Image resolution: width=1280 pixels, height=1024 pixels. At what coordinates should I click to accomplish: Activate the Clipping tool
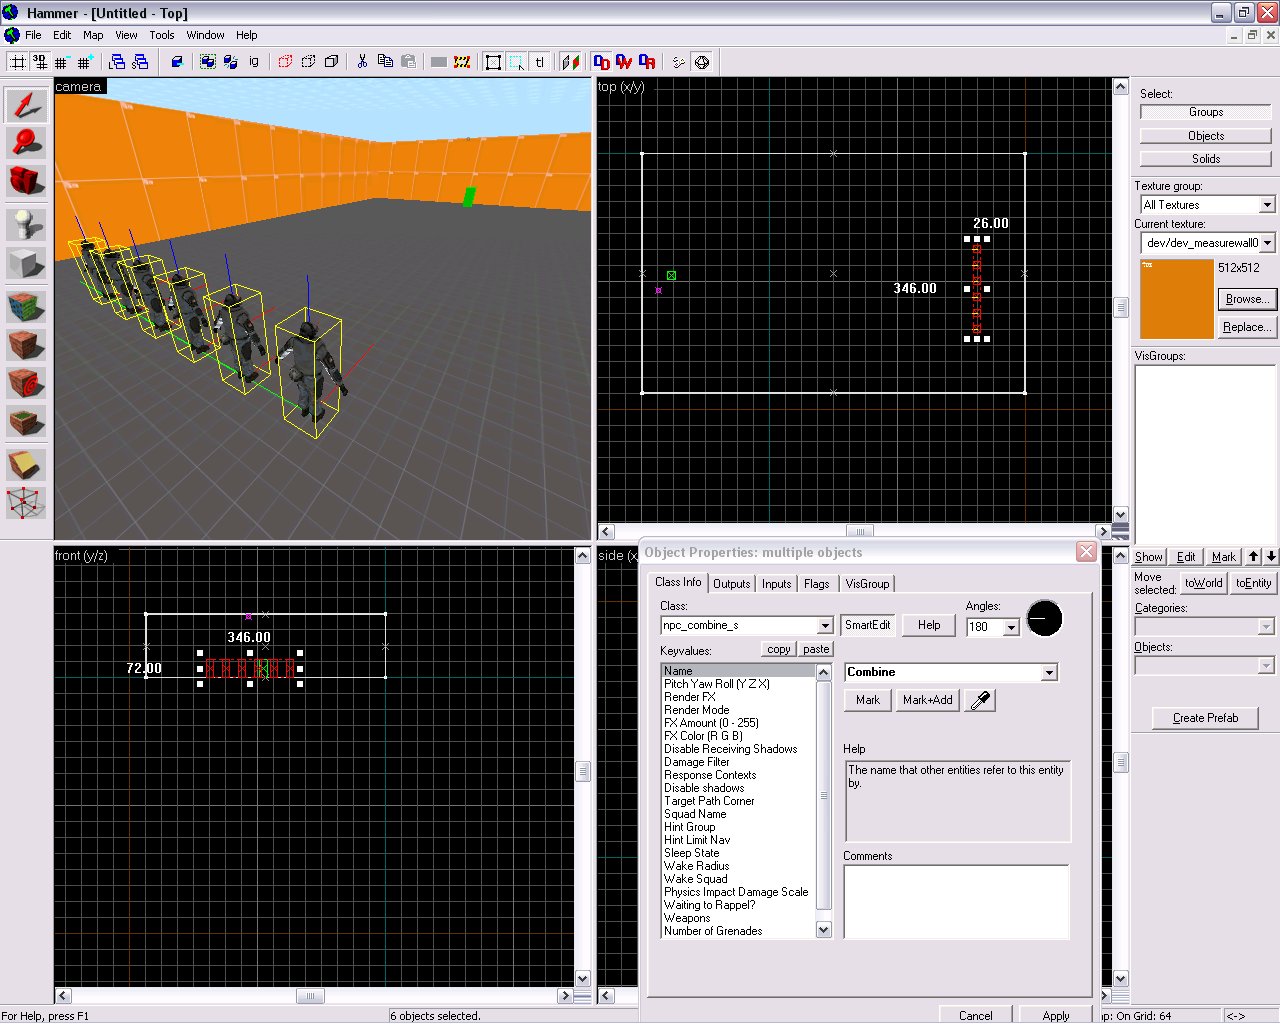(26, 465)
